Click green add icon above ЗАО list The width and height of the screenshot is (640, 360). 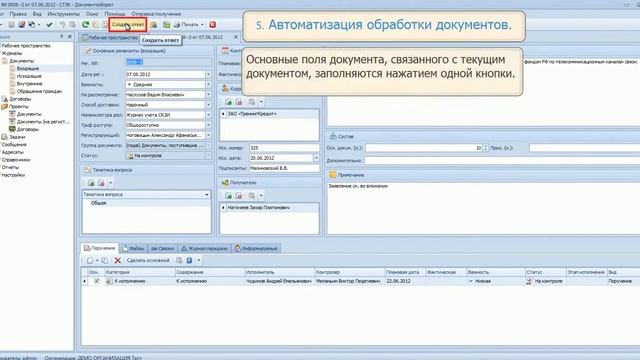(x=229, y=102)
